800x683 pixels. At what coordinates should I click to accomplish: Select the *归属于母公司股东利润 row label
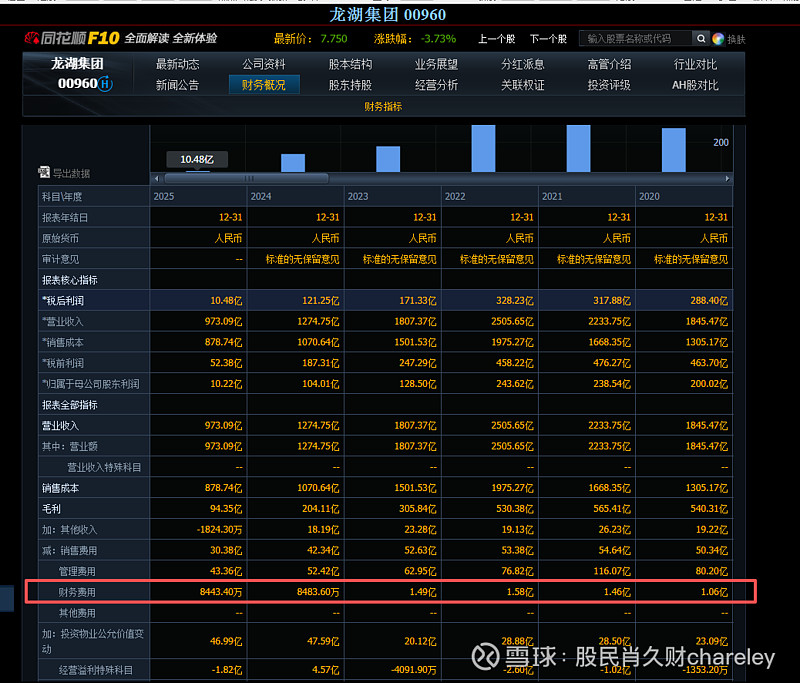[x=90, y=384]
